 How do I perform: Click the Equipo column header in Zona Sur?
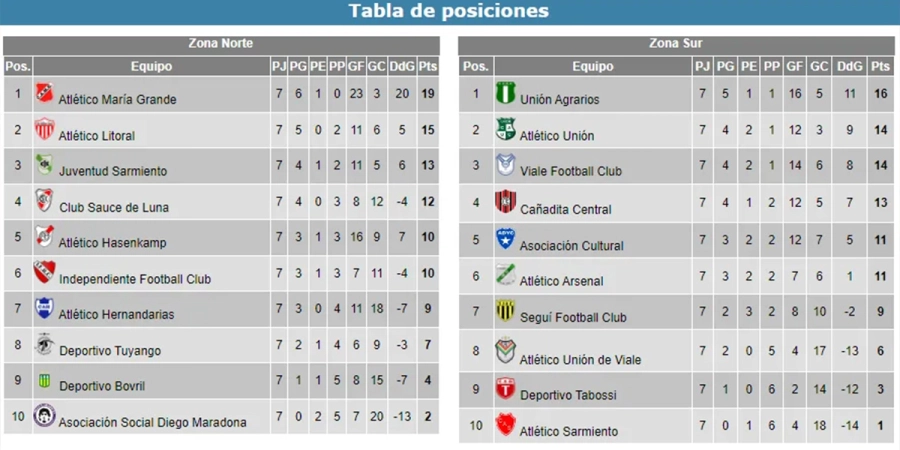[593, 66]
